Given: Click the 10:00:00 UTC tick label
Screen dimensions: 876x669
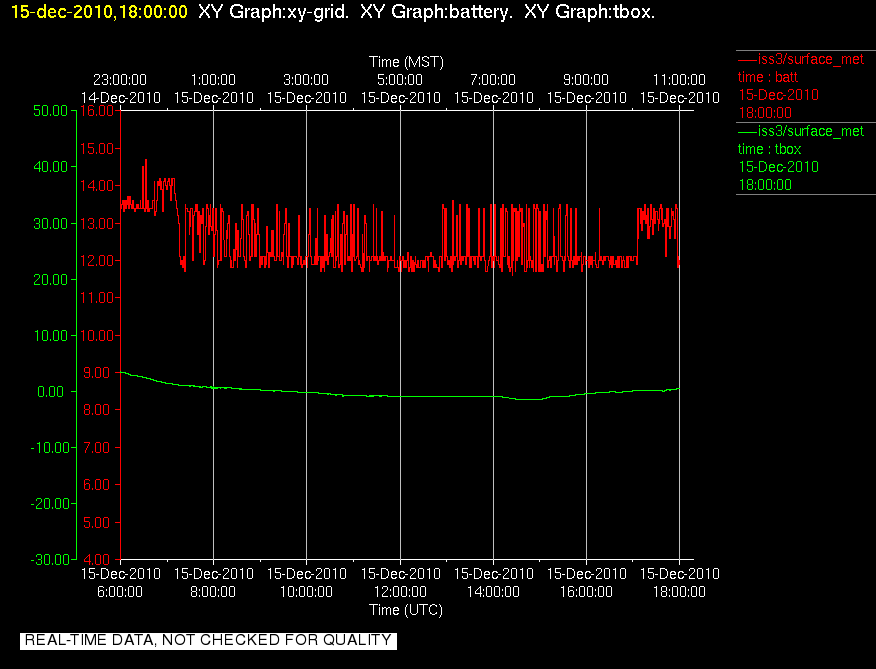Looking at the screenshot, I should 306,592.
